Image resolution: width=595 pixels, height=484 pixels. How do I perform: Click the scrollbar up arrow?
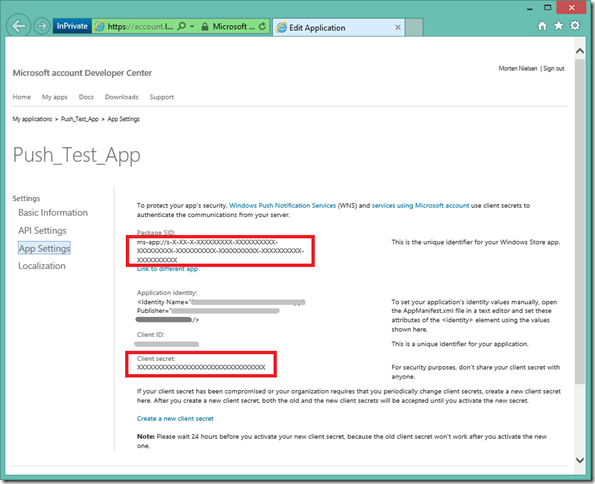click(x=580, y=51)
